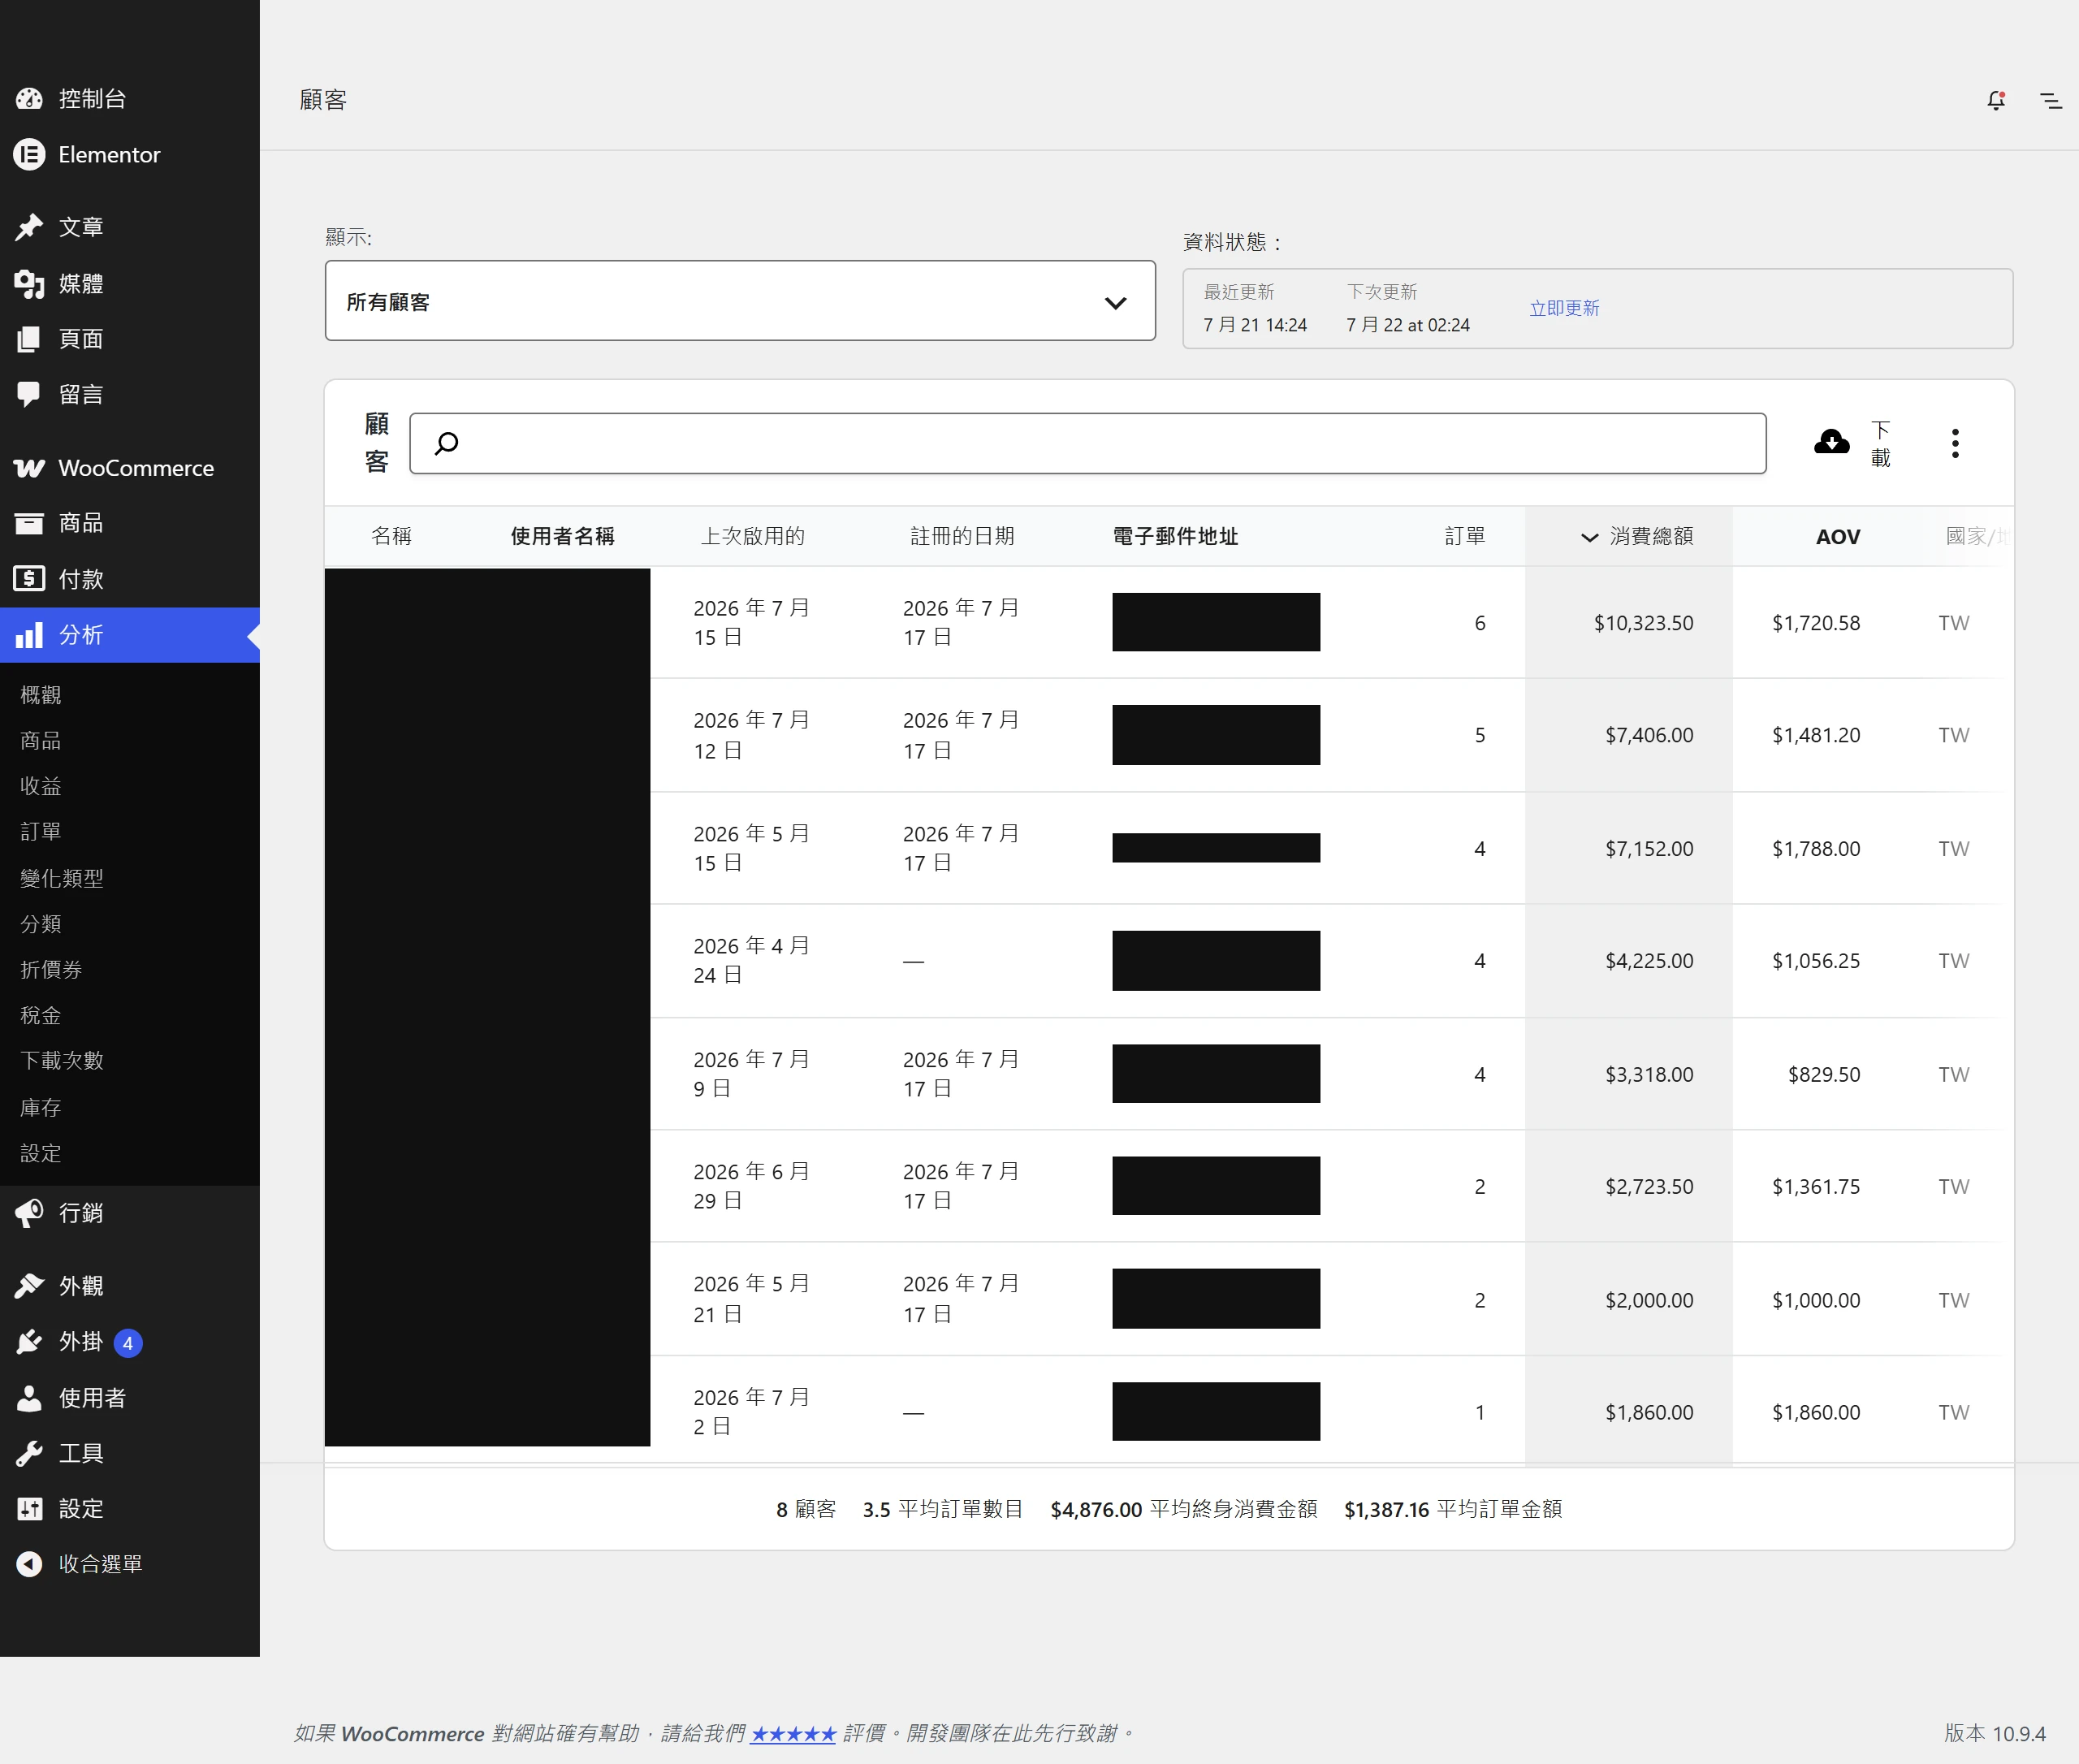Open 下載次數 analytics submenu

62,1060
